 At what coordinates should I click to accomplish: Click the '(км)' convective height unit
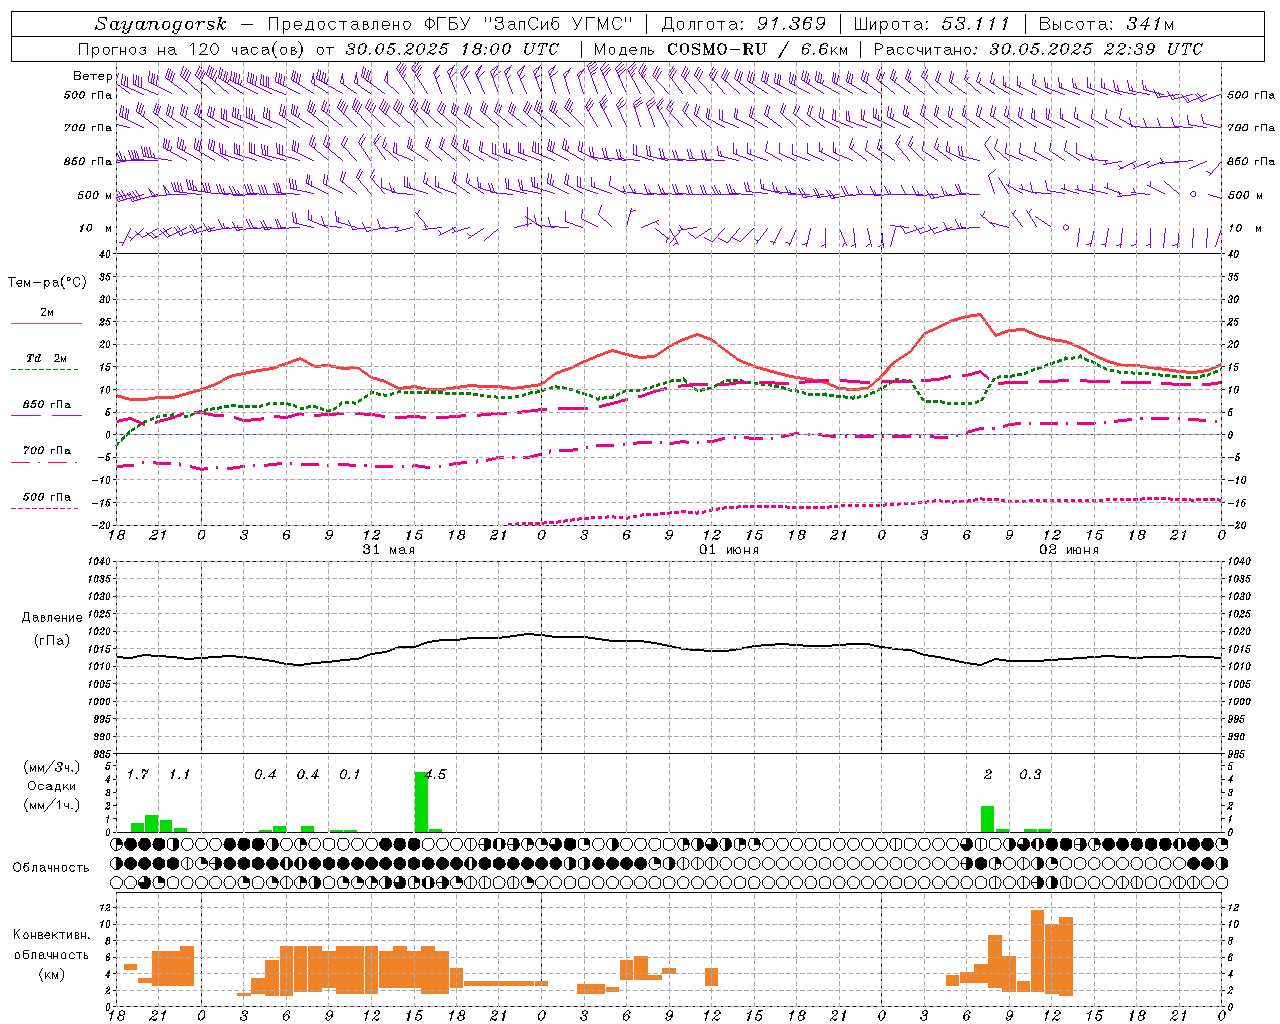click(x=52, y=974)
